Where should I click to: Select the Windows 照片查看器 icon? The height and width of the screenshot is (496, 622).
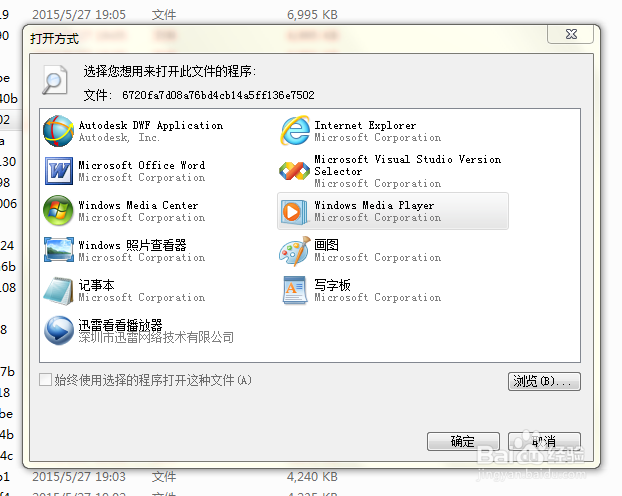(x=59, y=250)
